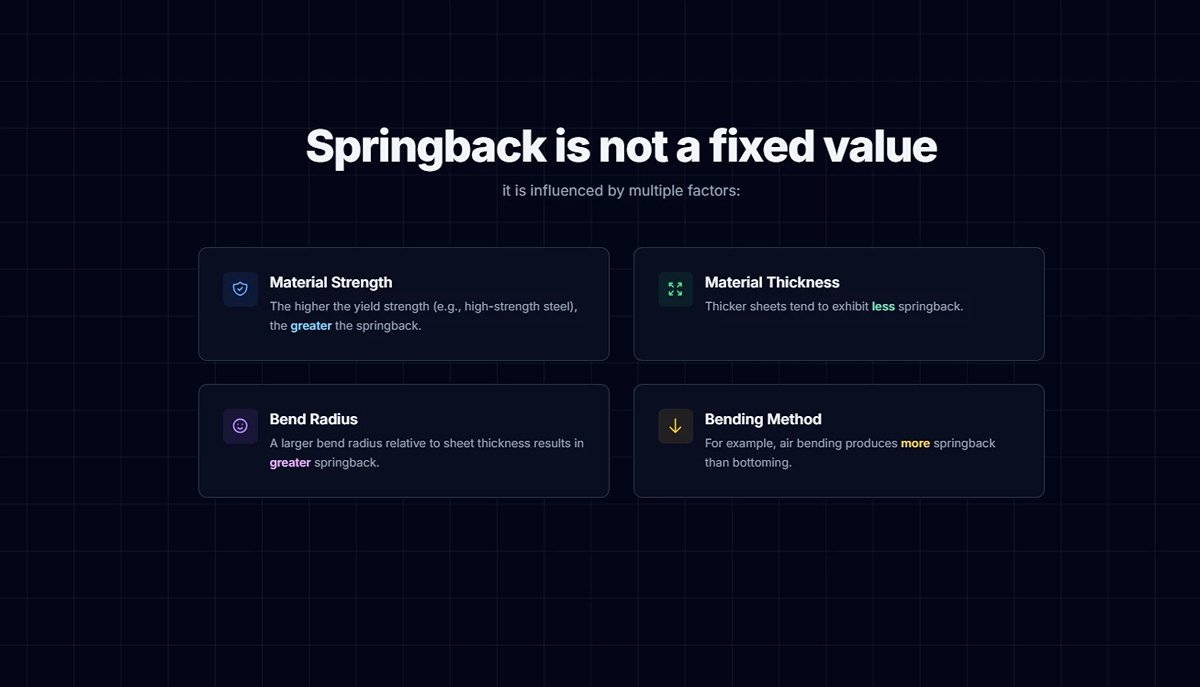
Task: Click the green expand-arrows icon for Material Thickness
Action: 675,289
